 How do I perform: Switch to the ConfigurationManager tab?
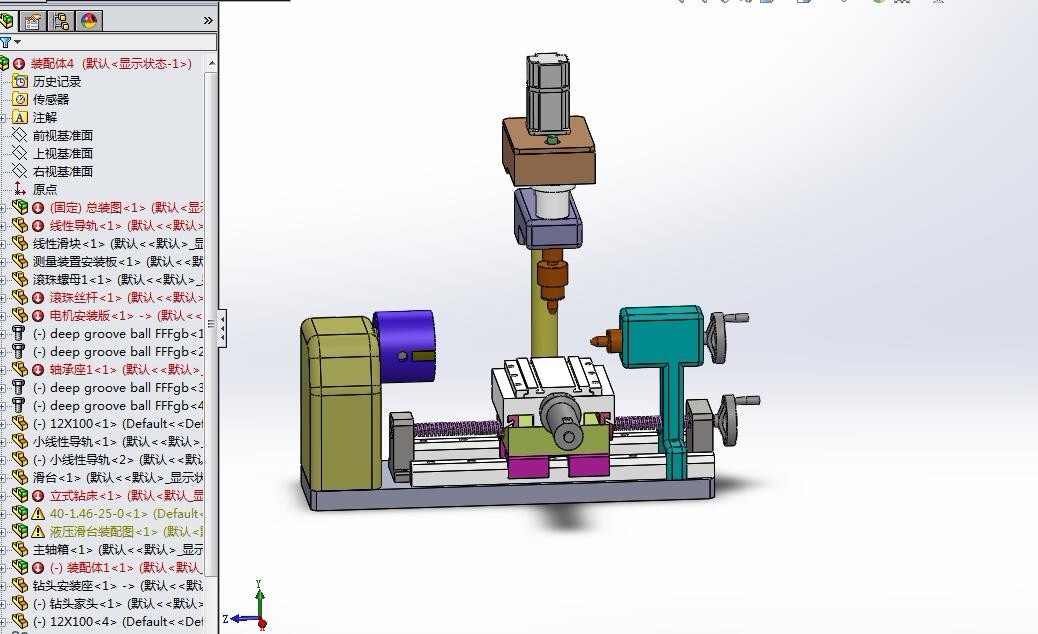(62, 21)
